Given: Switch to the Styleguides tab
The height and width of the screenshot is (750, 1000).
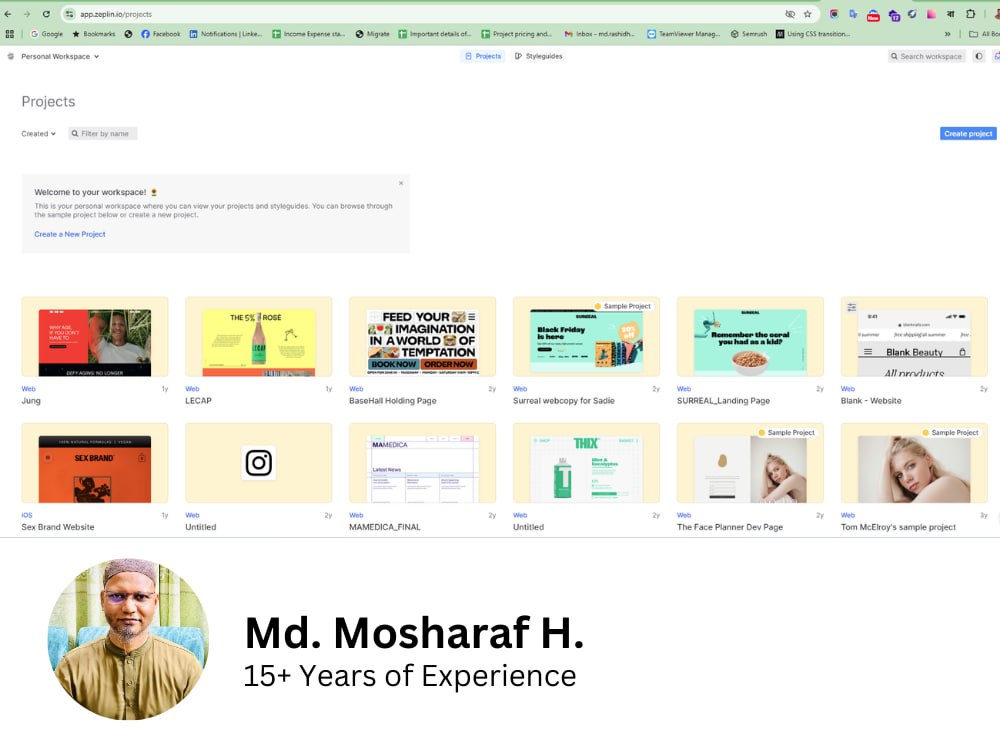Looking at the screenshot, I should (x=539, y=56).
